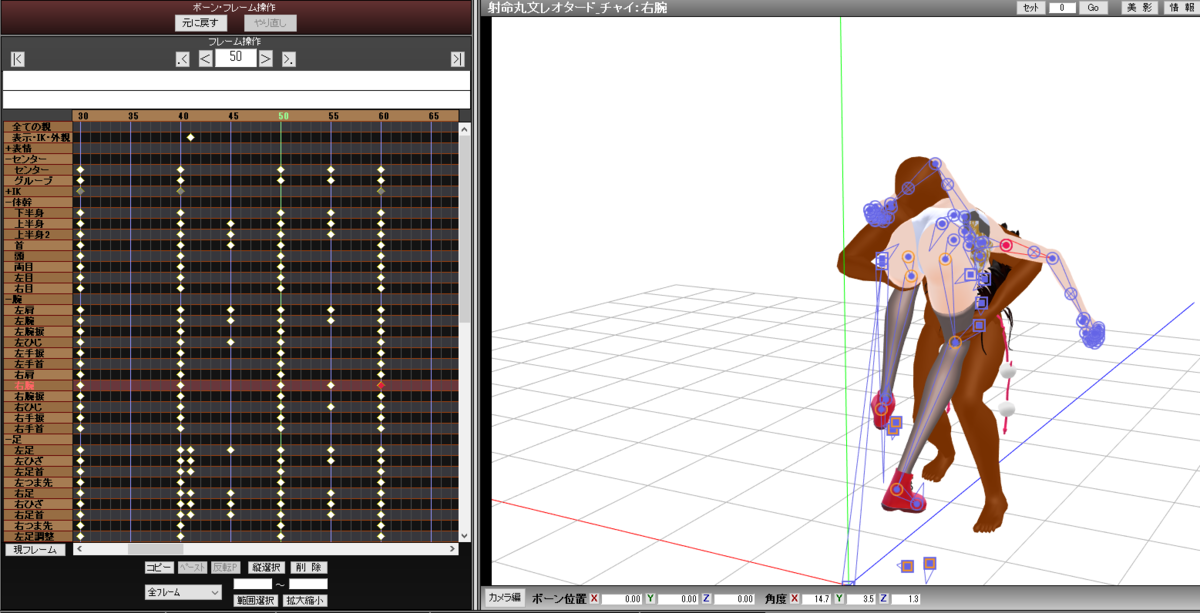Collapse the −体幹 group

37,202
